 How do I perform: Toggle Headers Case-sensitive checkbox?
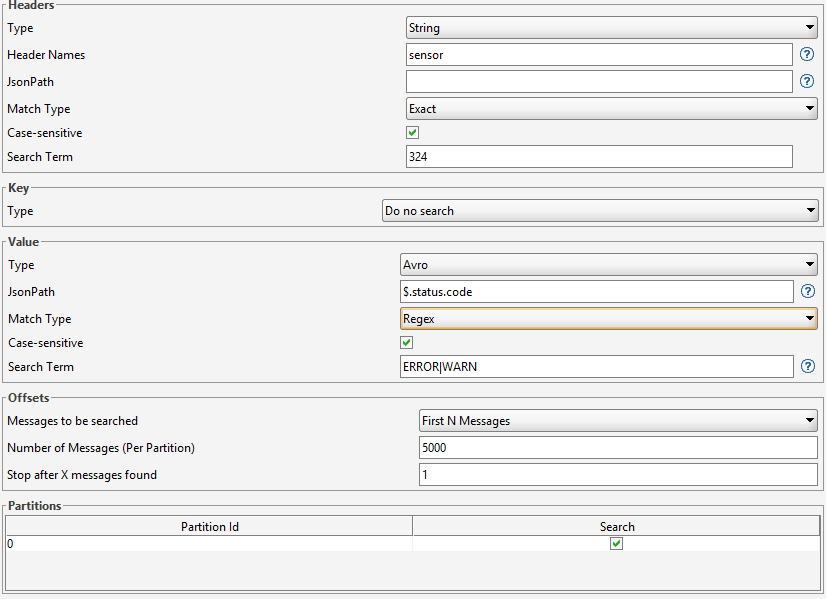coord(412,133)
